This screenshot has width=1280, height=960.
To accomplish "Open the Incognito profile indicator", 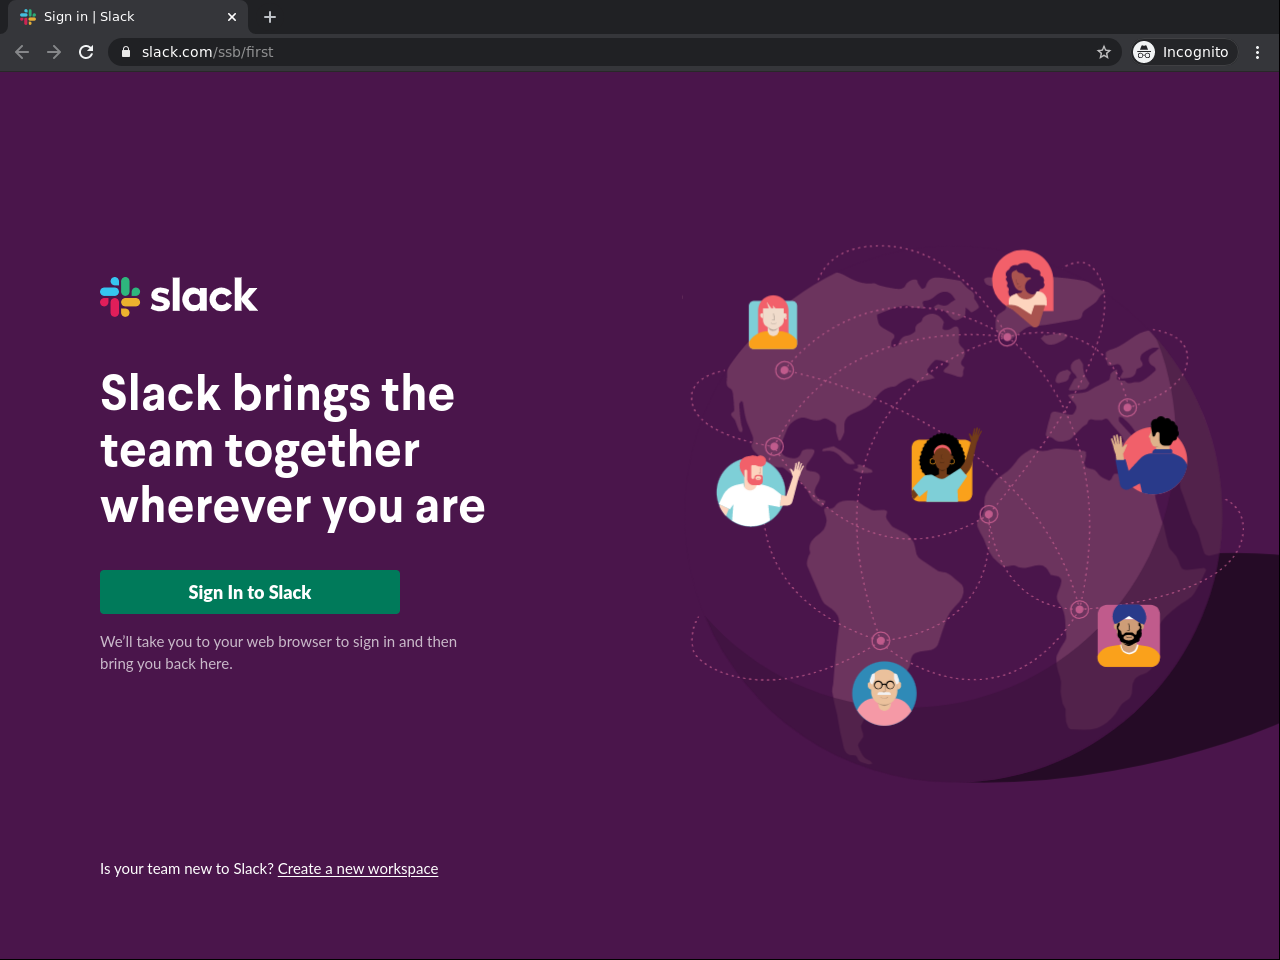I will point(1184,52).
